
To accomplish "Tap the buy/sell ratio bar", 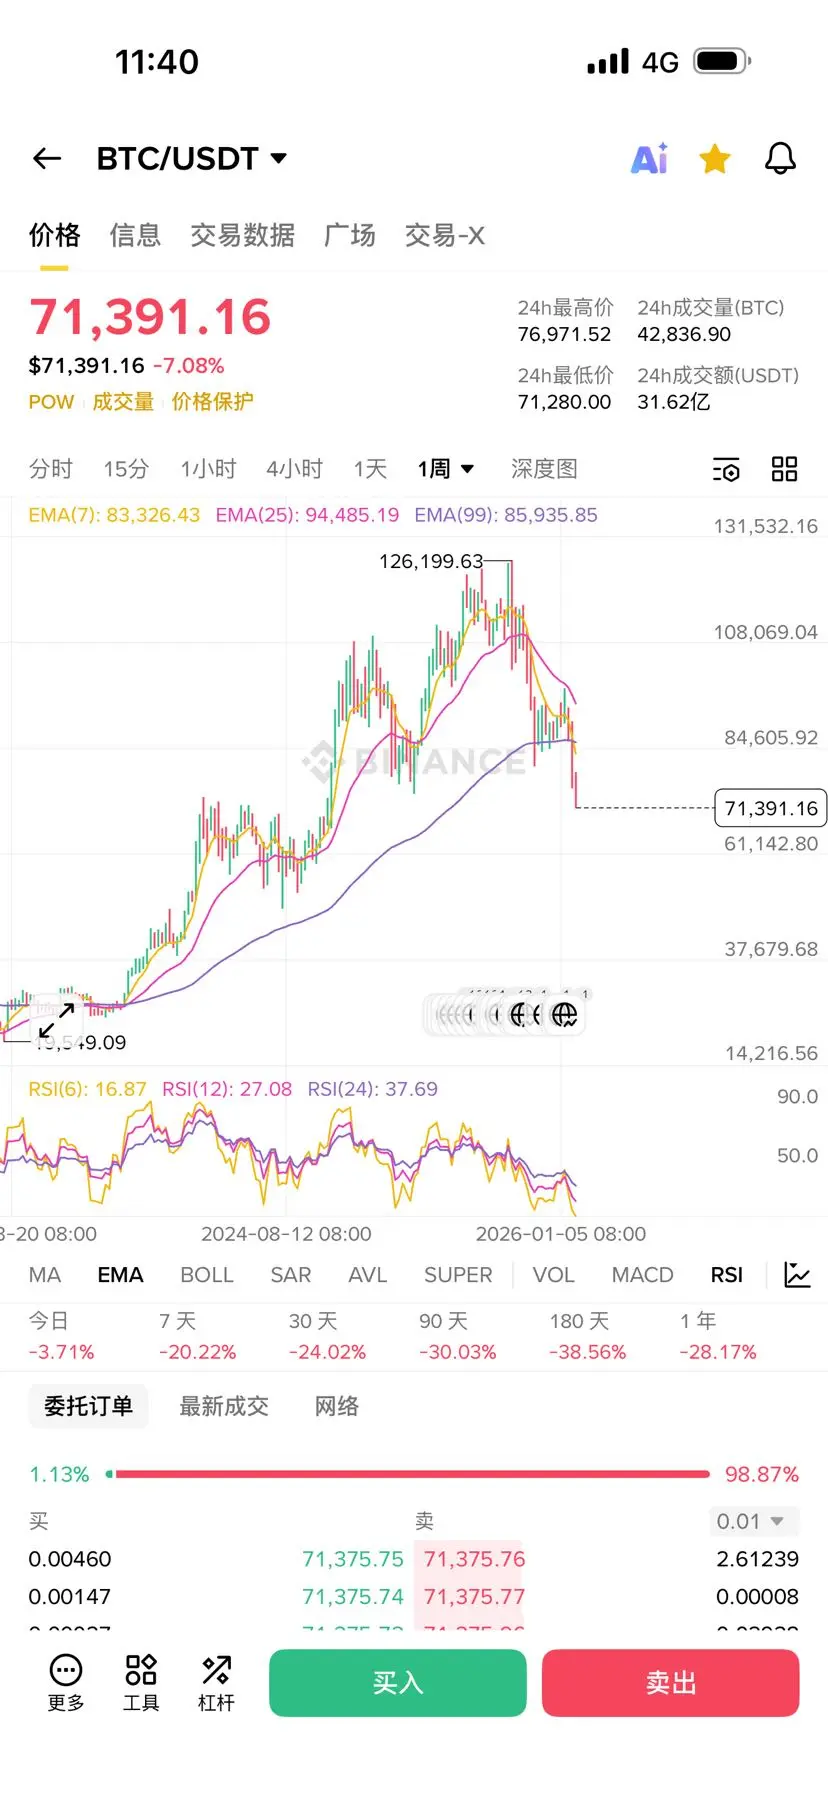I will pyautogui.click(x=407, y=1474).
